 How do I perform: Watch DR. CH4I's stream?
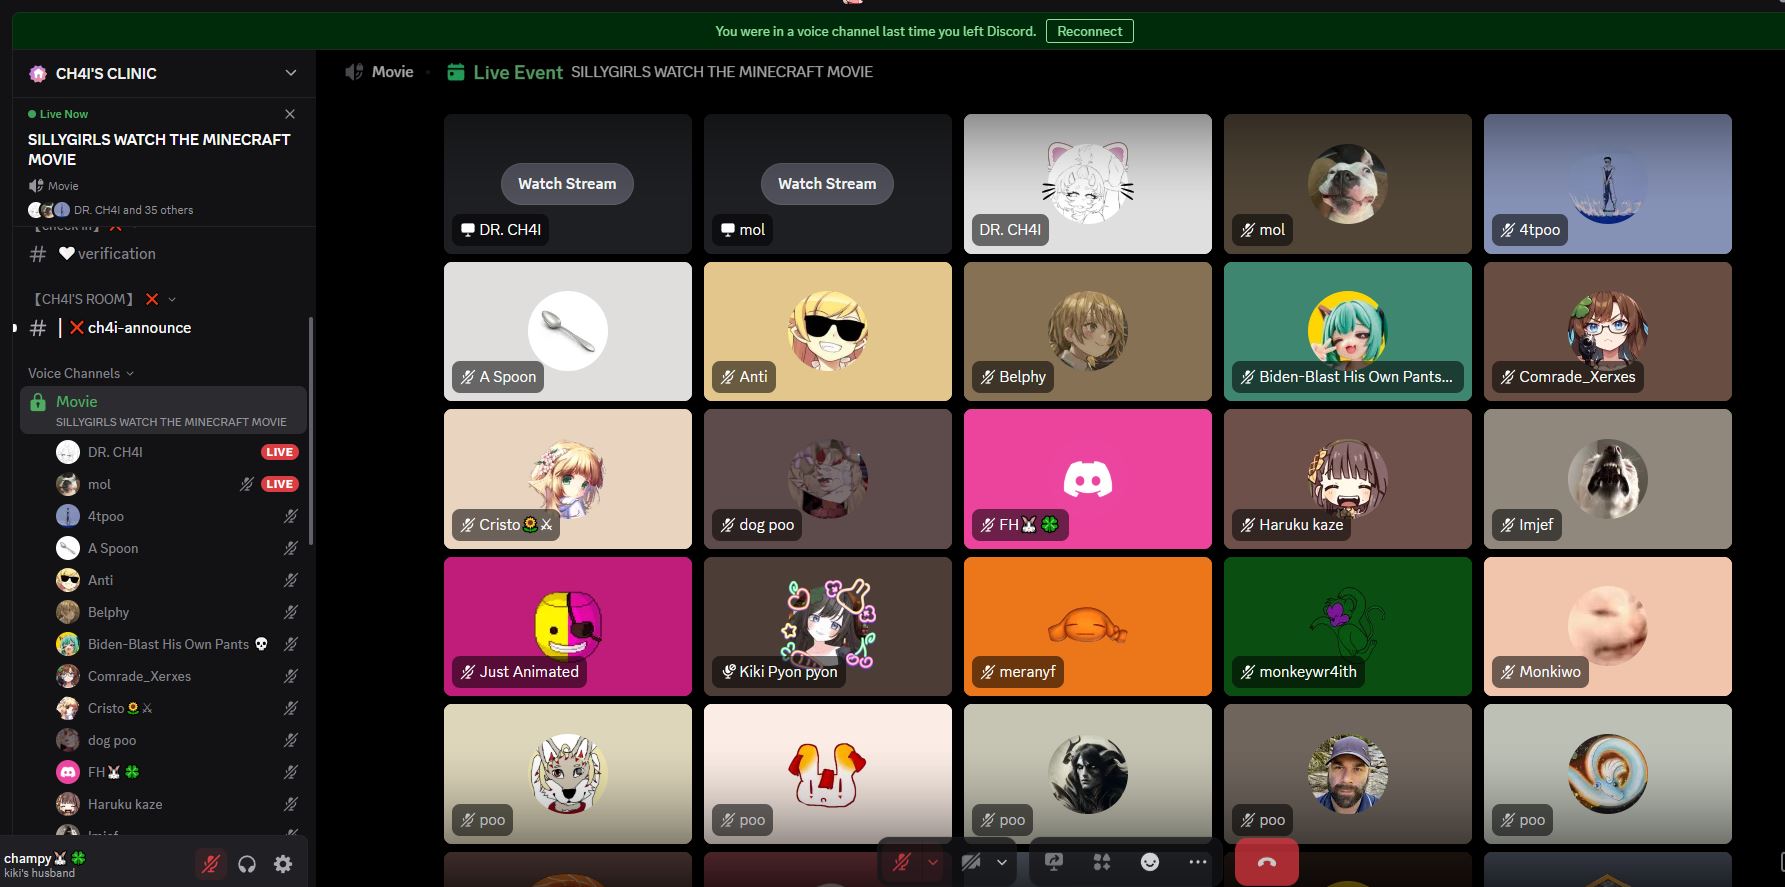click(567, 184)
